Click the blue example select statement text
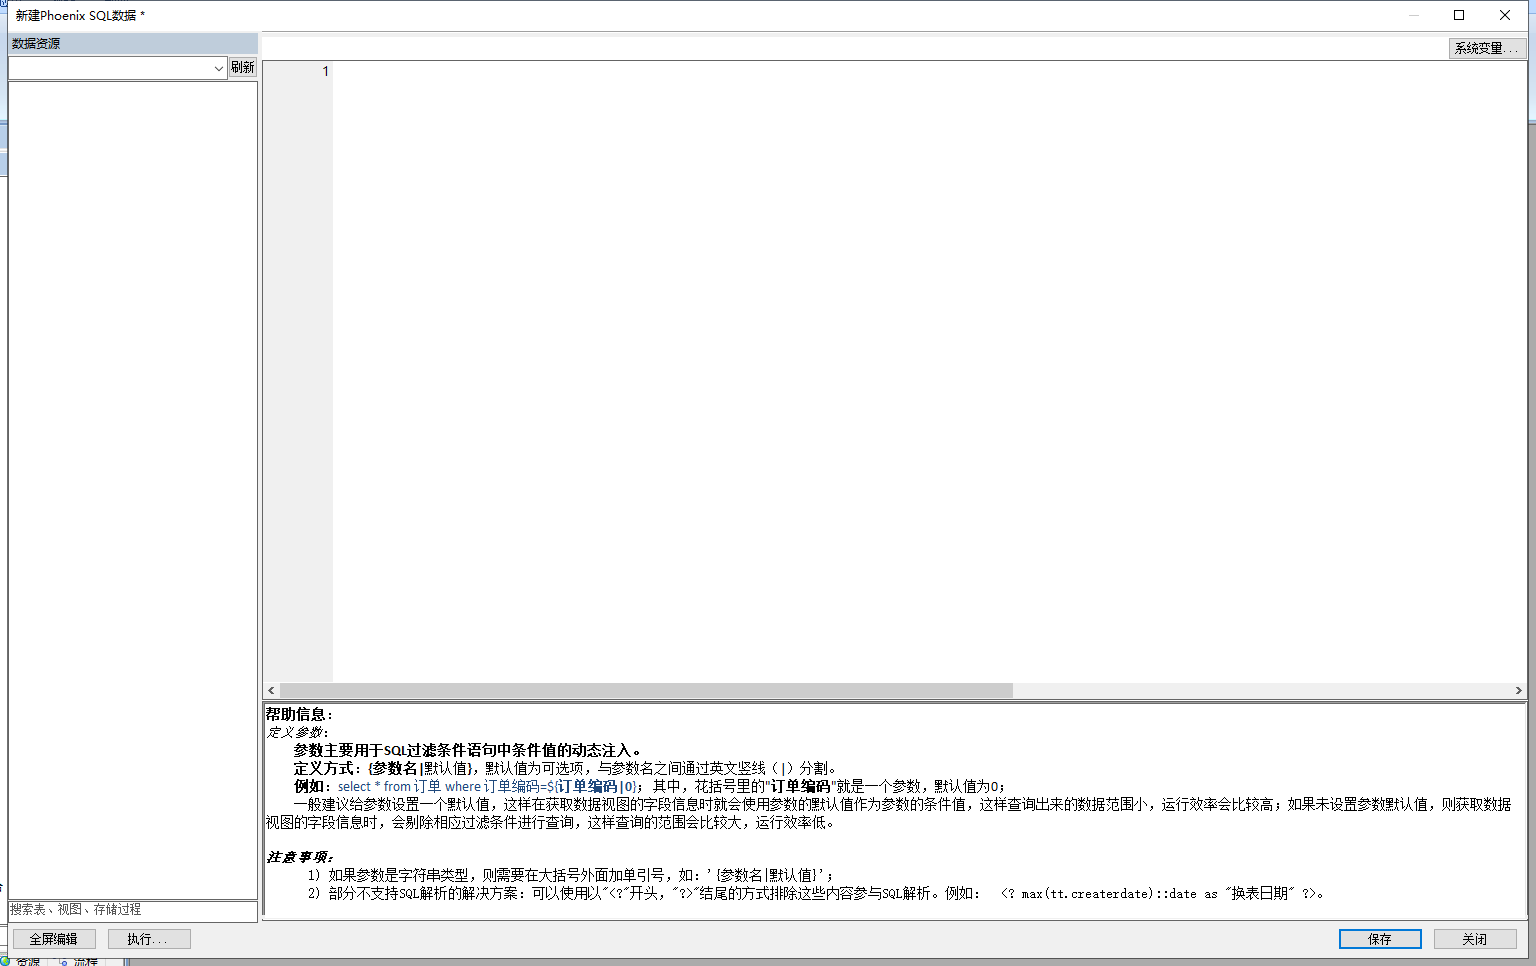Viewport: 1536px width, 966px height. [487, 787]
